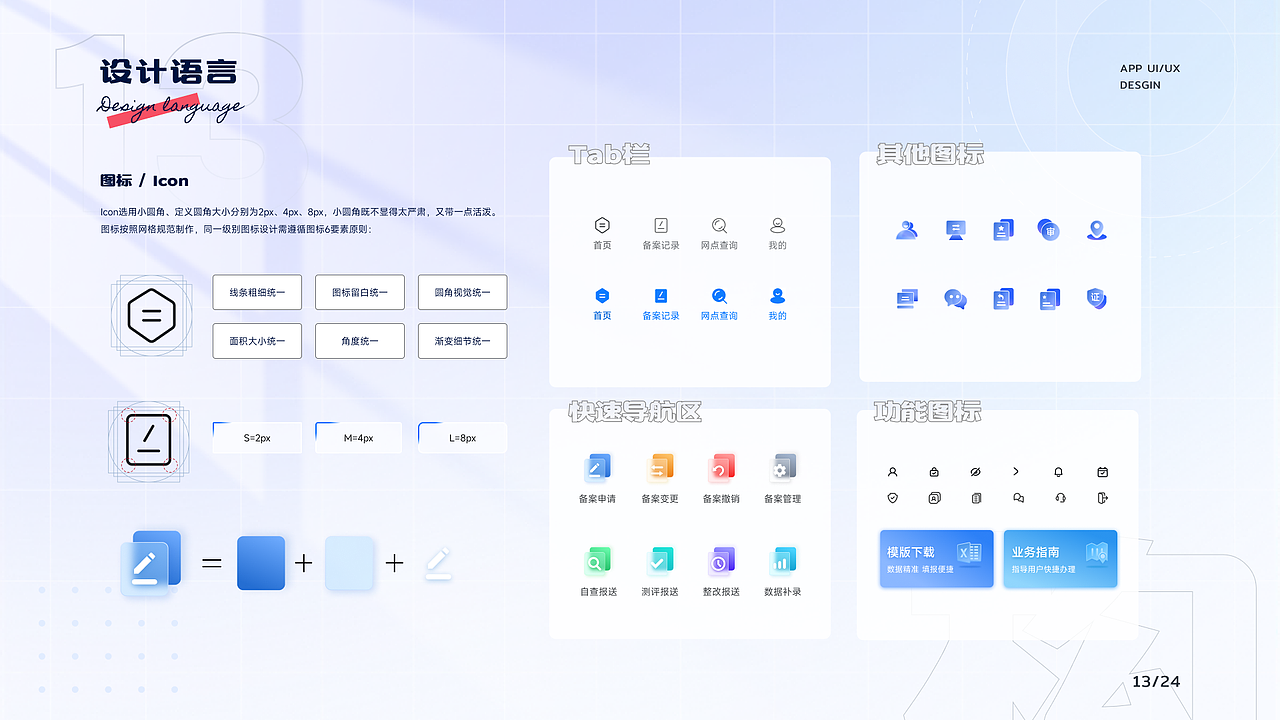Select the blue monitor with swap arrows icon
The height and width of the screenshot is (720, 1280).
(x=956, y=230)
